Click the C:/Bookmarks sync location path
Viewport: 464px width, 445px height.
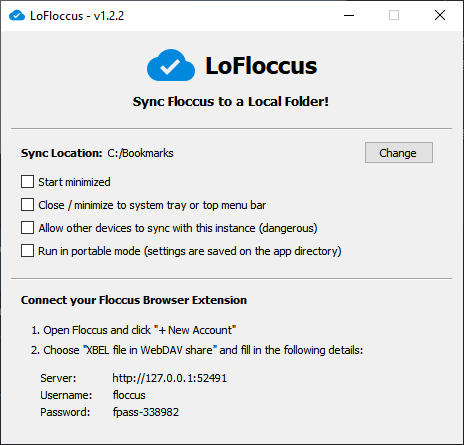(140, 153)
